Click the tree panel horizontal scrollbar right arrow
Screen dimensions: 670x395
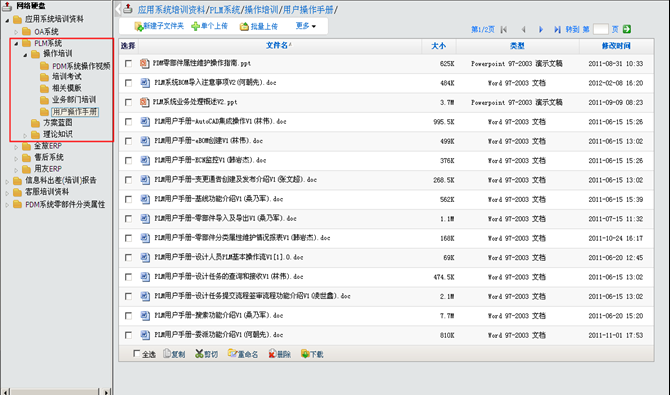click(106, 391)
